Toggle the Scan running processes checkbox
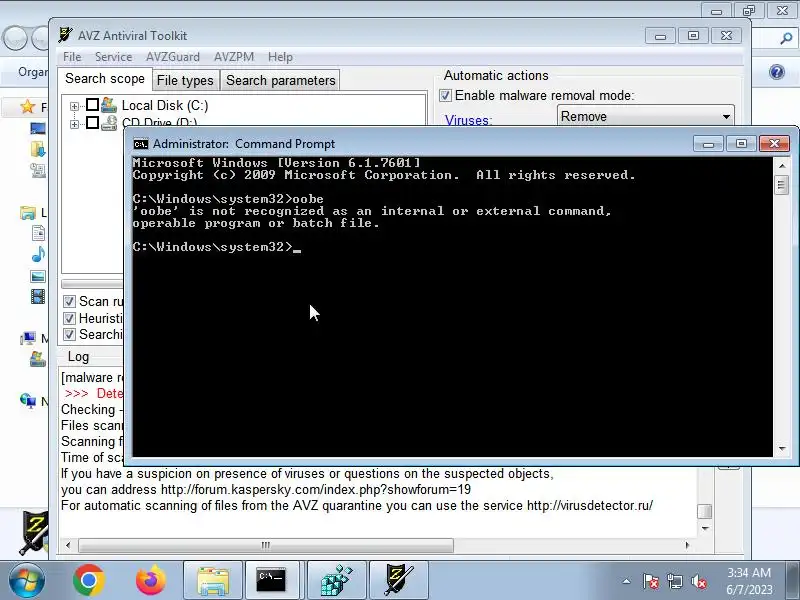Image resolution: width=800 pixels, height=600 pixels. point(69,302)
